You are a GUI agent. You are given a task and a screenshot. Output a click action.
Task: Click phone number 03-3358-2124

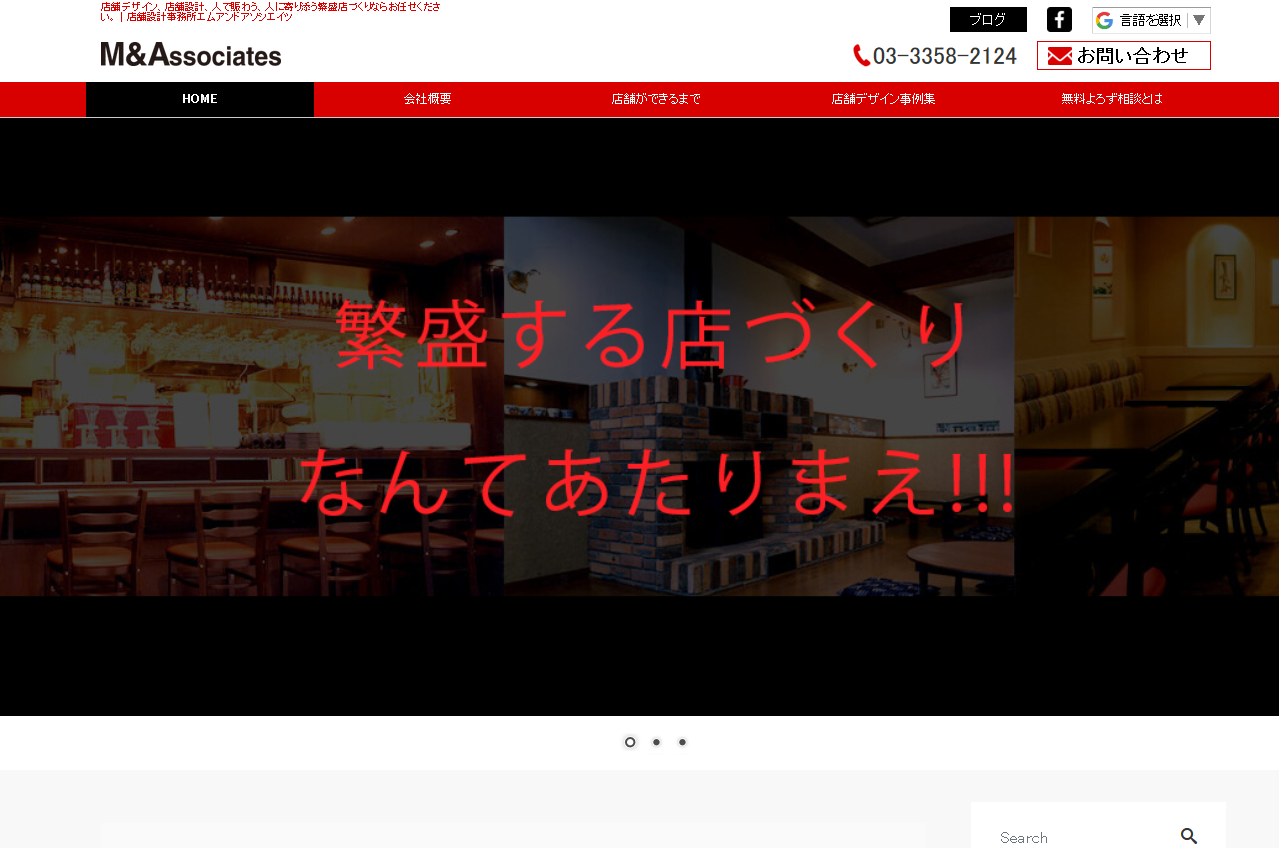(944, 56)
